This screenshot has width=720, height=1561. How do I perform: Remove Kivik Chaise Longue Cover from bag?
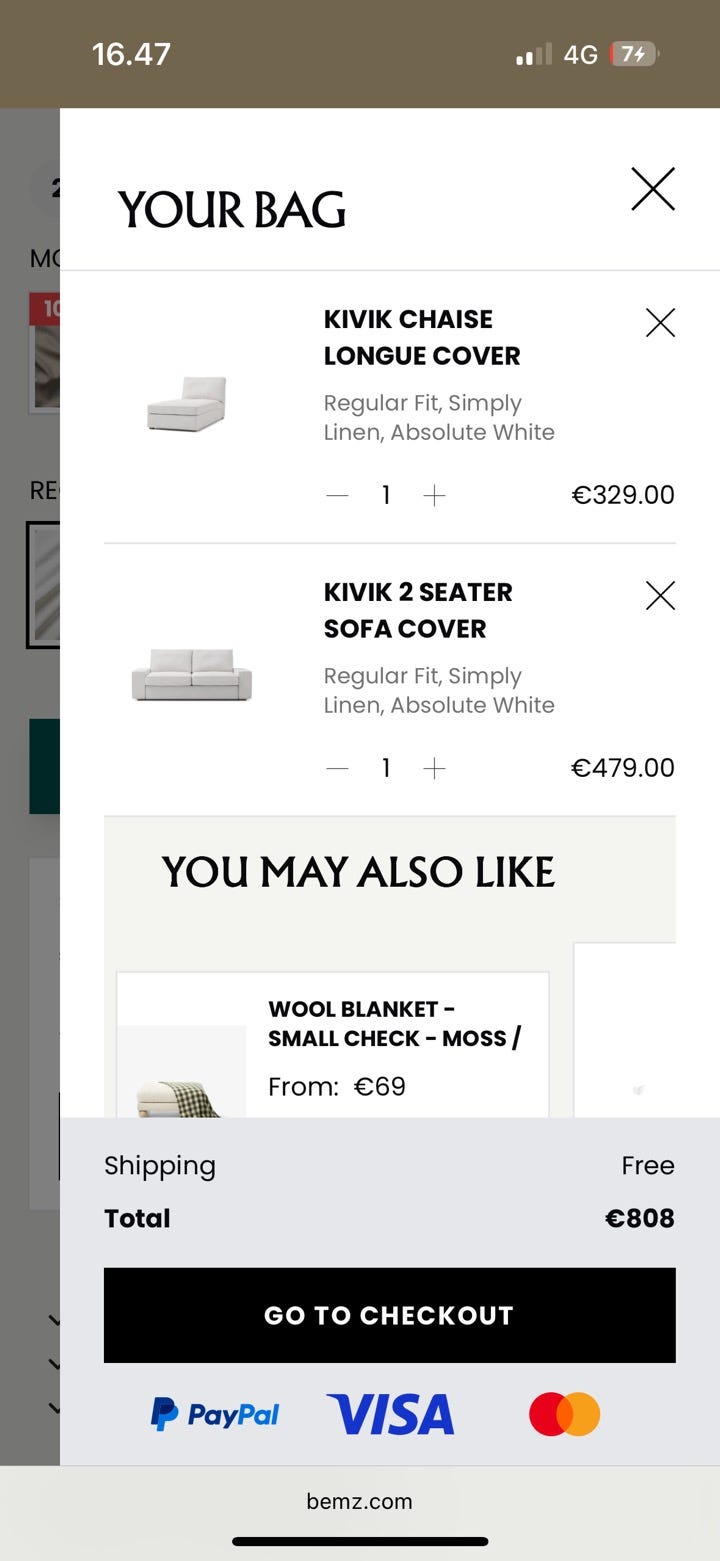click(x=660, y=323)
